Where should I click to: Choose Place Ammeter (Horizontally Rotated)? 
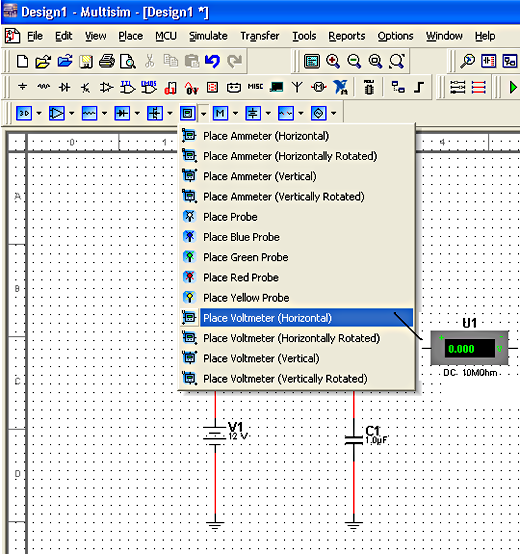(x=297, y=156)
